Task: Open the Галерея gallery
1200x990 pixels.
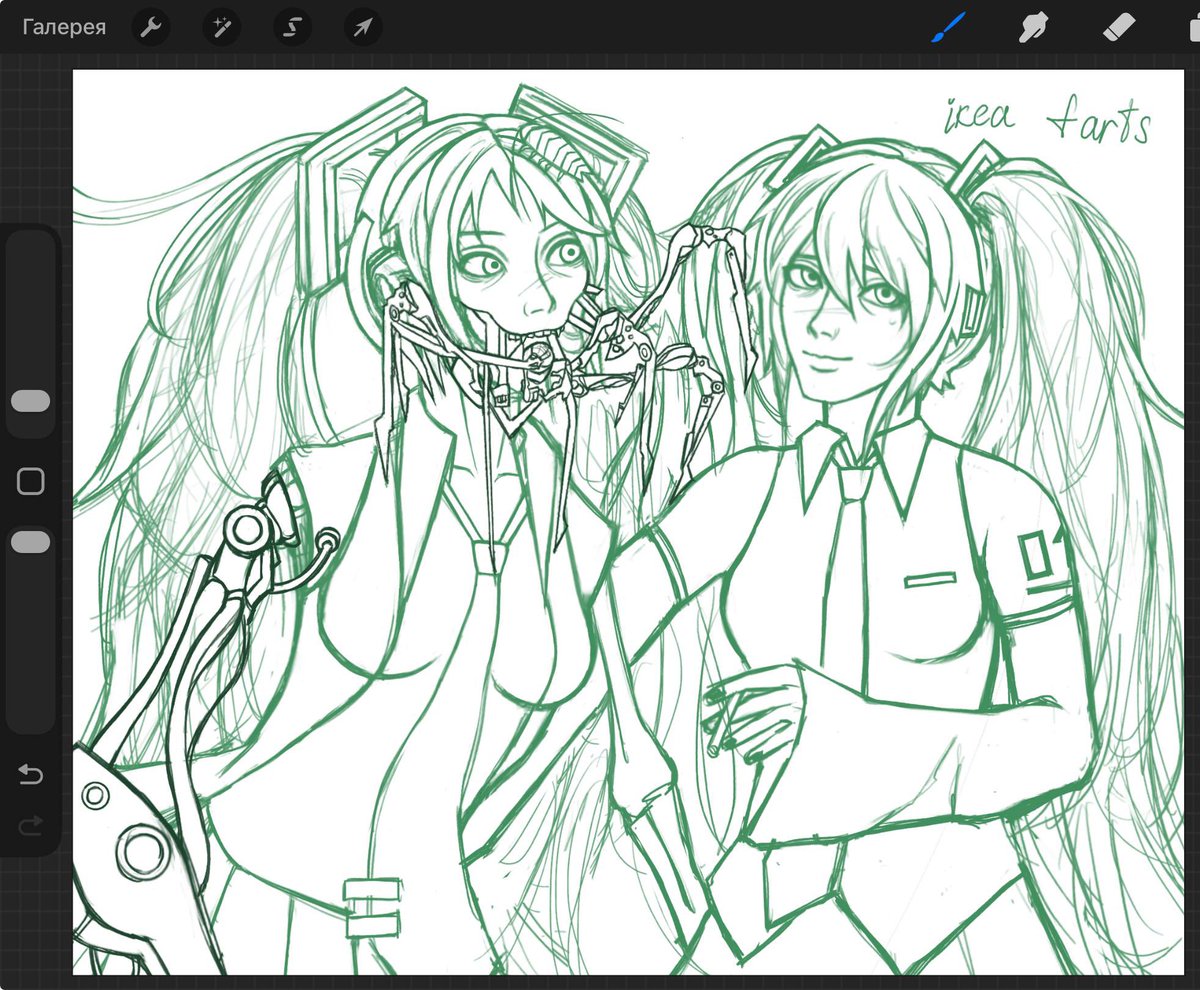Action: [64, 27]
